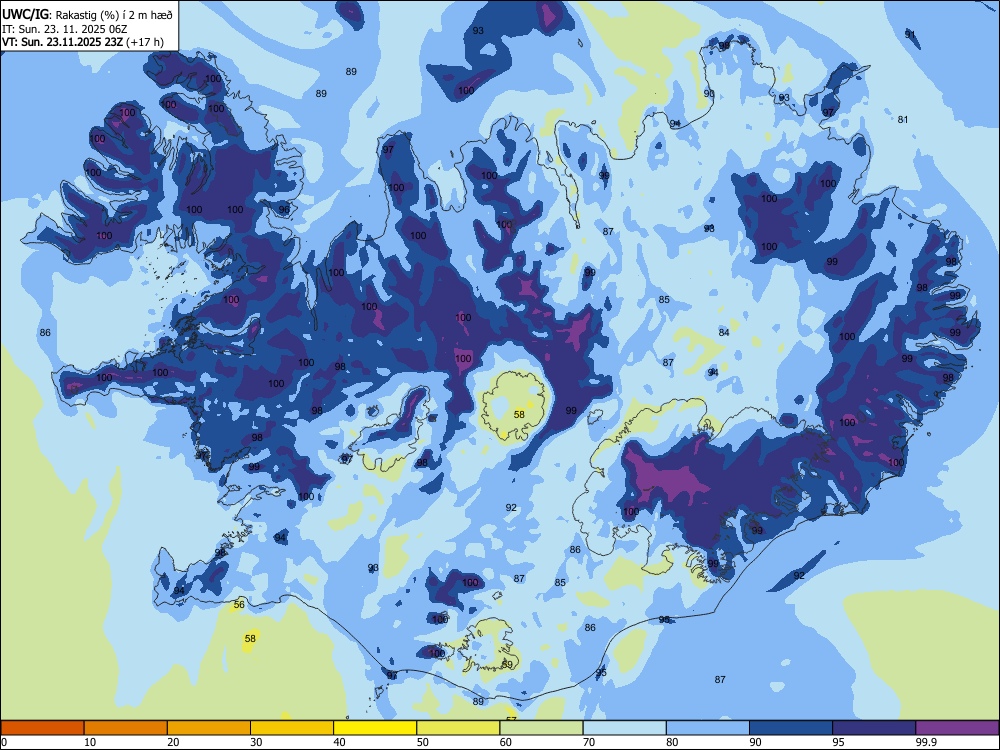
Task: Click the light green 60–70 legend swatch
Action: point(541,728)
